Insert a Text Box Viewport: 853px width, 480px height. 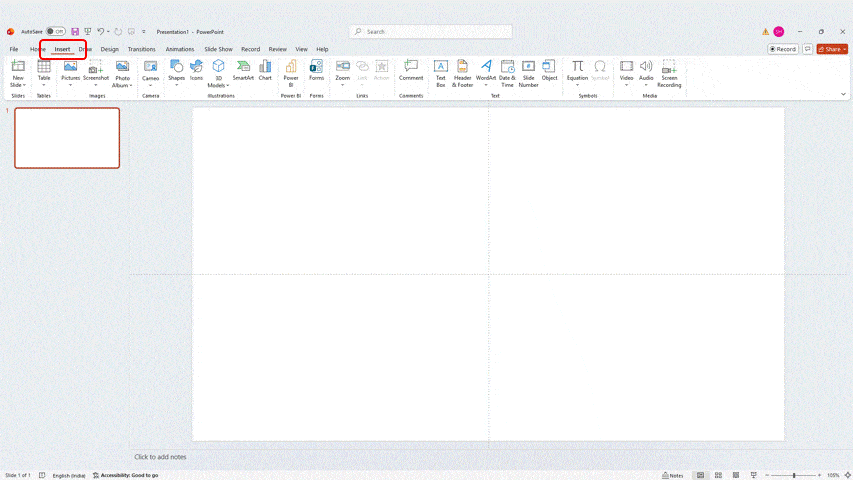pos(440,72)
